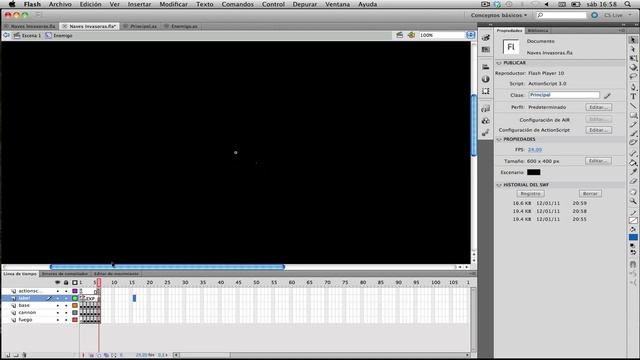
Task: Click Editar button next to Perfil
Action: click(598, 107)
